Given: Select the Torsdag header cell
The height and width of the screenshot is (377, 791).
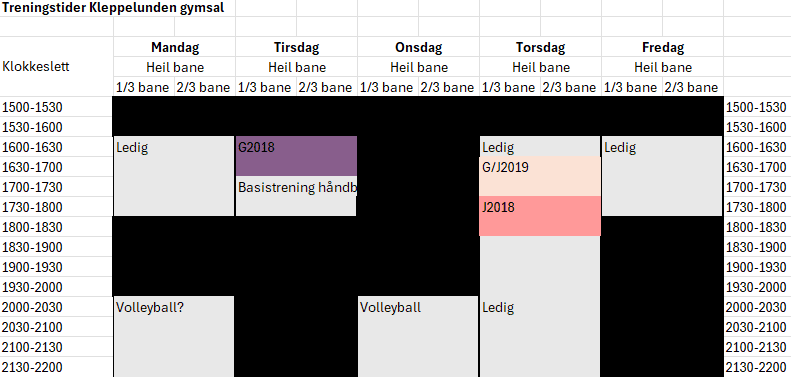Looking at the screenshot, I should tap(540, 47).
